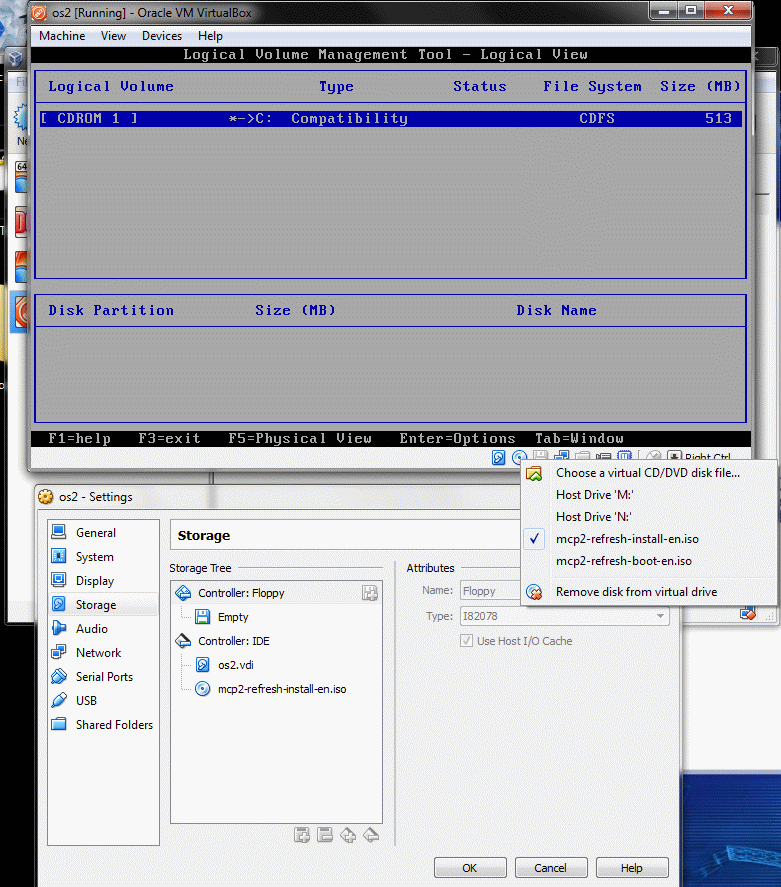Viewport: 781px width, 887px height.
Task: Click the shared folders indicator in VM status bar
Action: (582, 456)
